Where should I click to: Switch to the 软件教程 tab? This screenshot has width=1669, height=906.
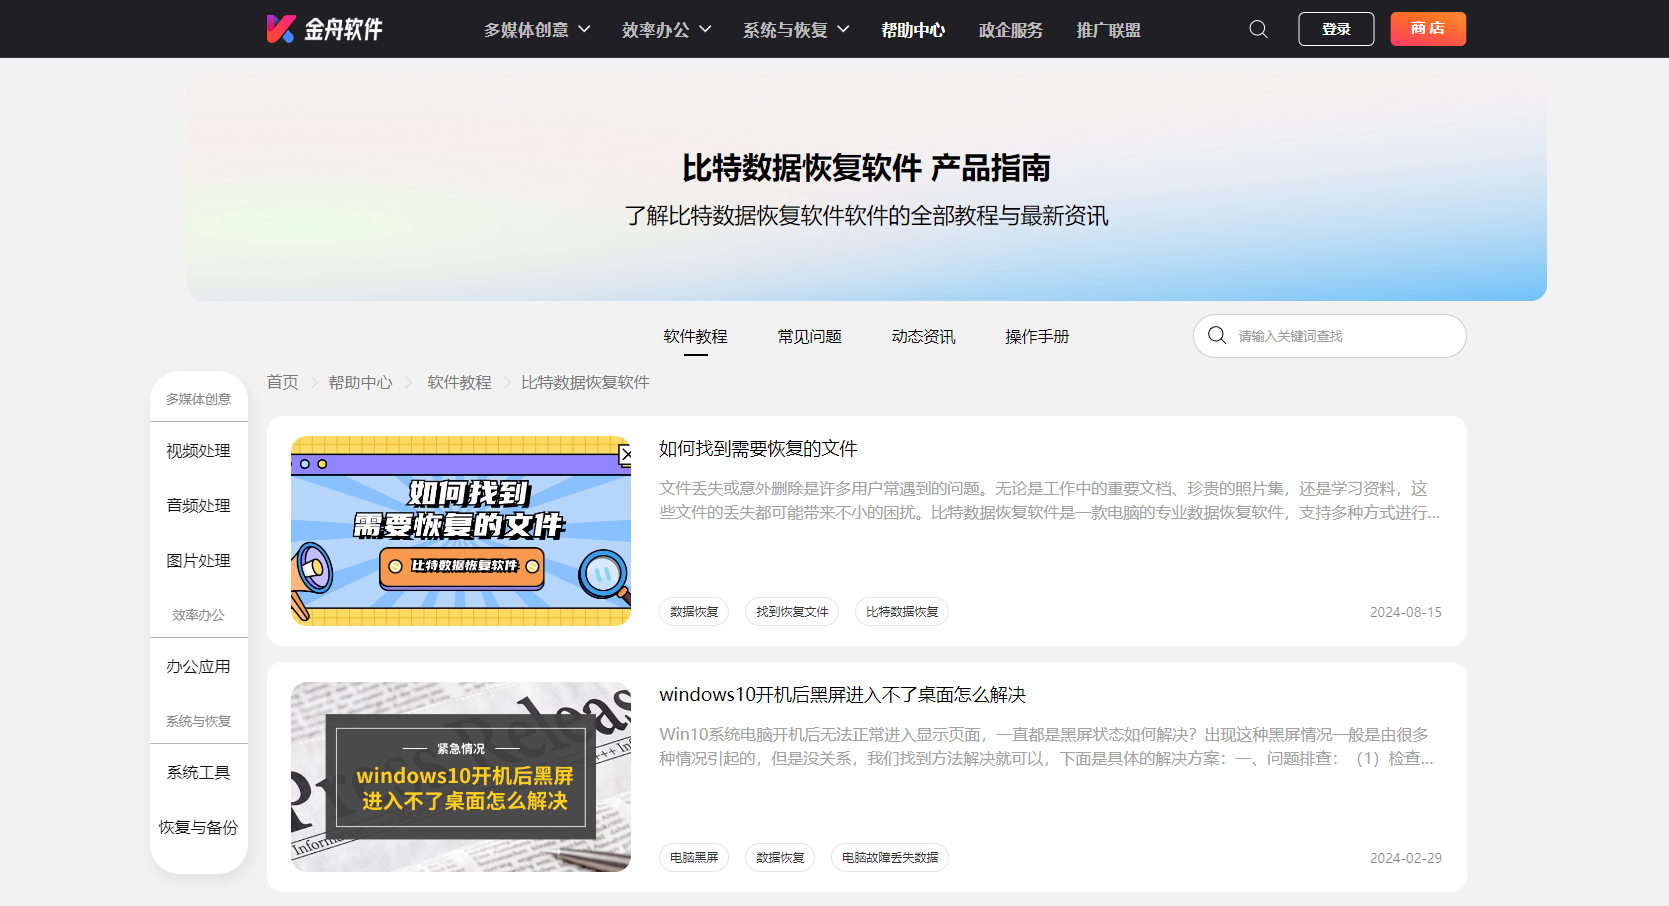point(695,336)
